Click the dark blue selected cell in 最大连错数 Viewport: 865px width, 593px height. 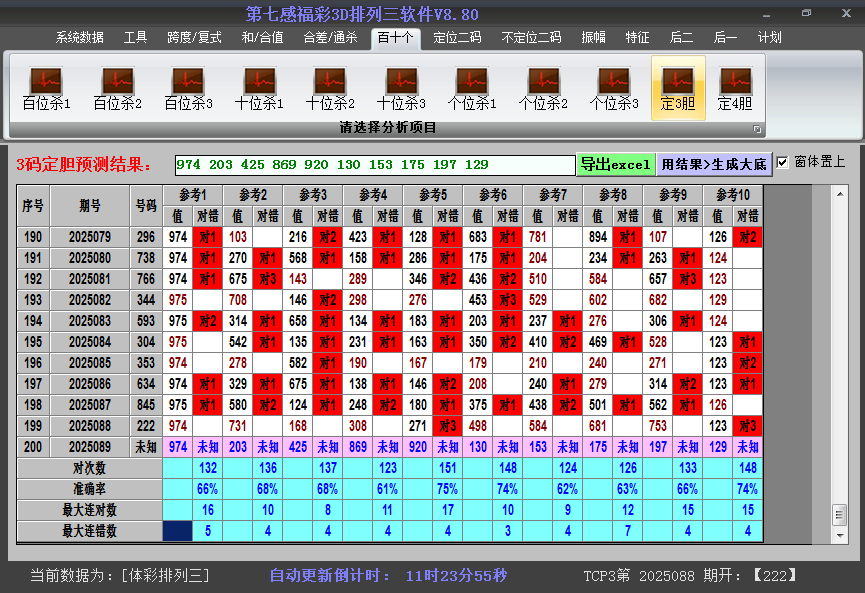click(x=178, y=531)
